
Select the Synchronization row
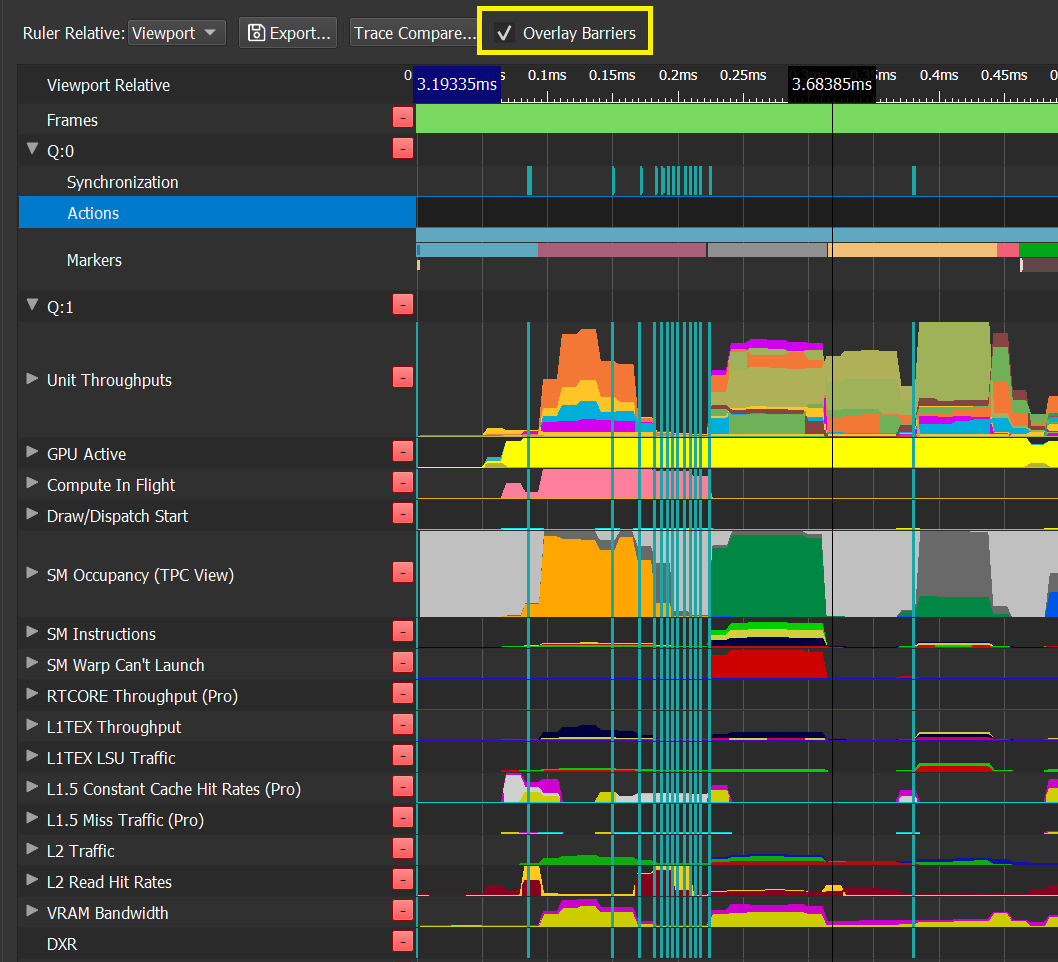122,182
